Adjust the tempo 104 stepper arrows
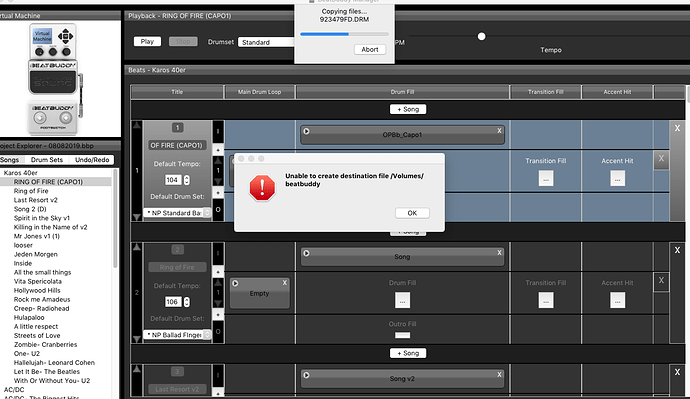This screenshot has height=399, width=690. [x=187, y=180]
